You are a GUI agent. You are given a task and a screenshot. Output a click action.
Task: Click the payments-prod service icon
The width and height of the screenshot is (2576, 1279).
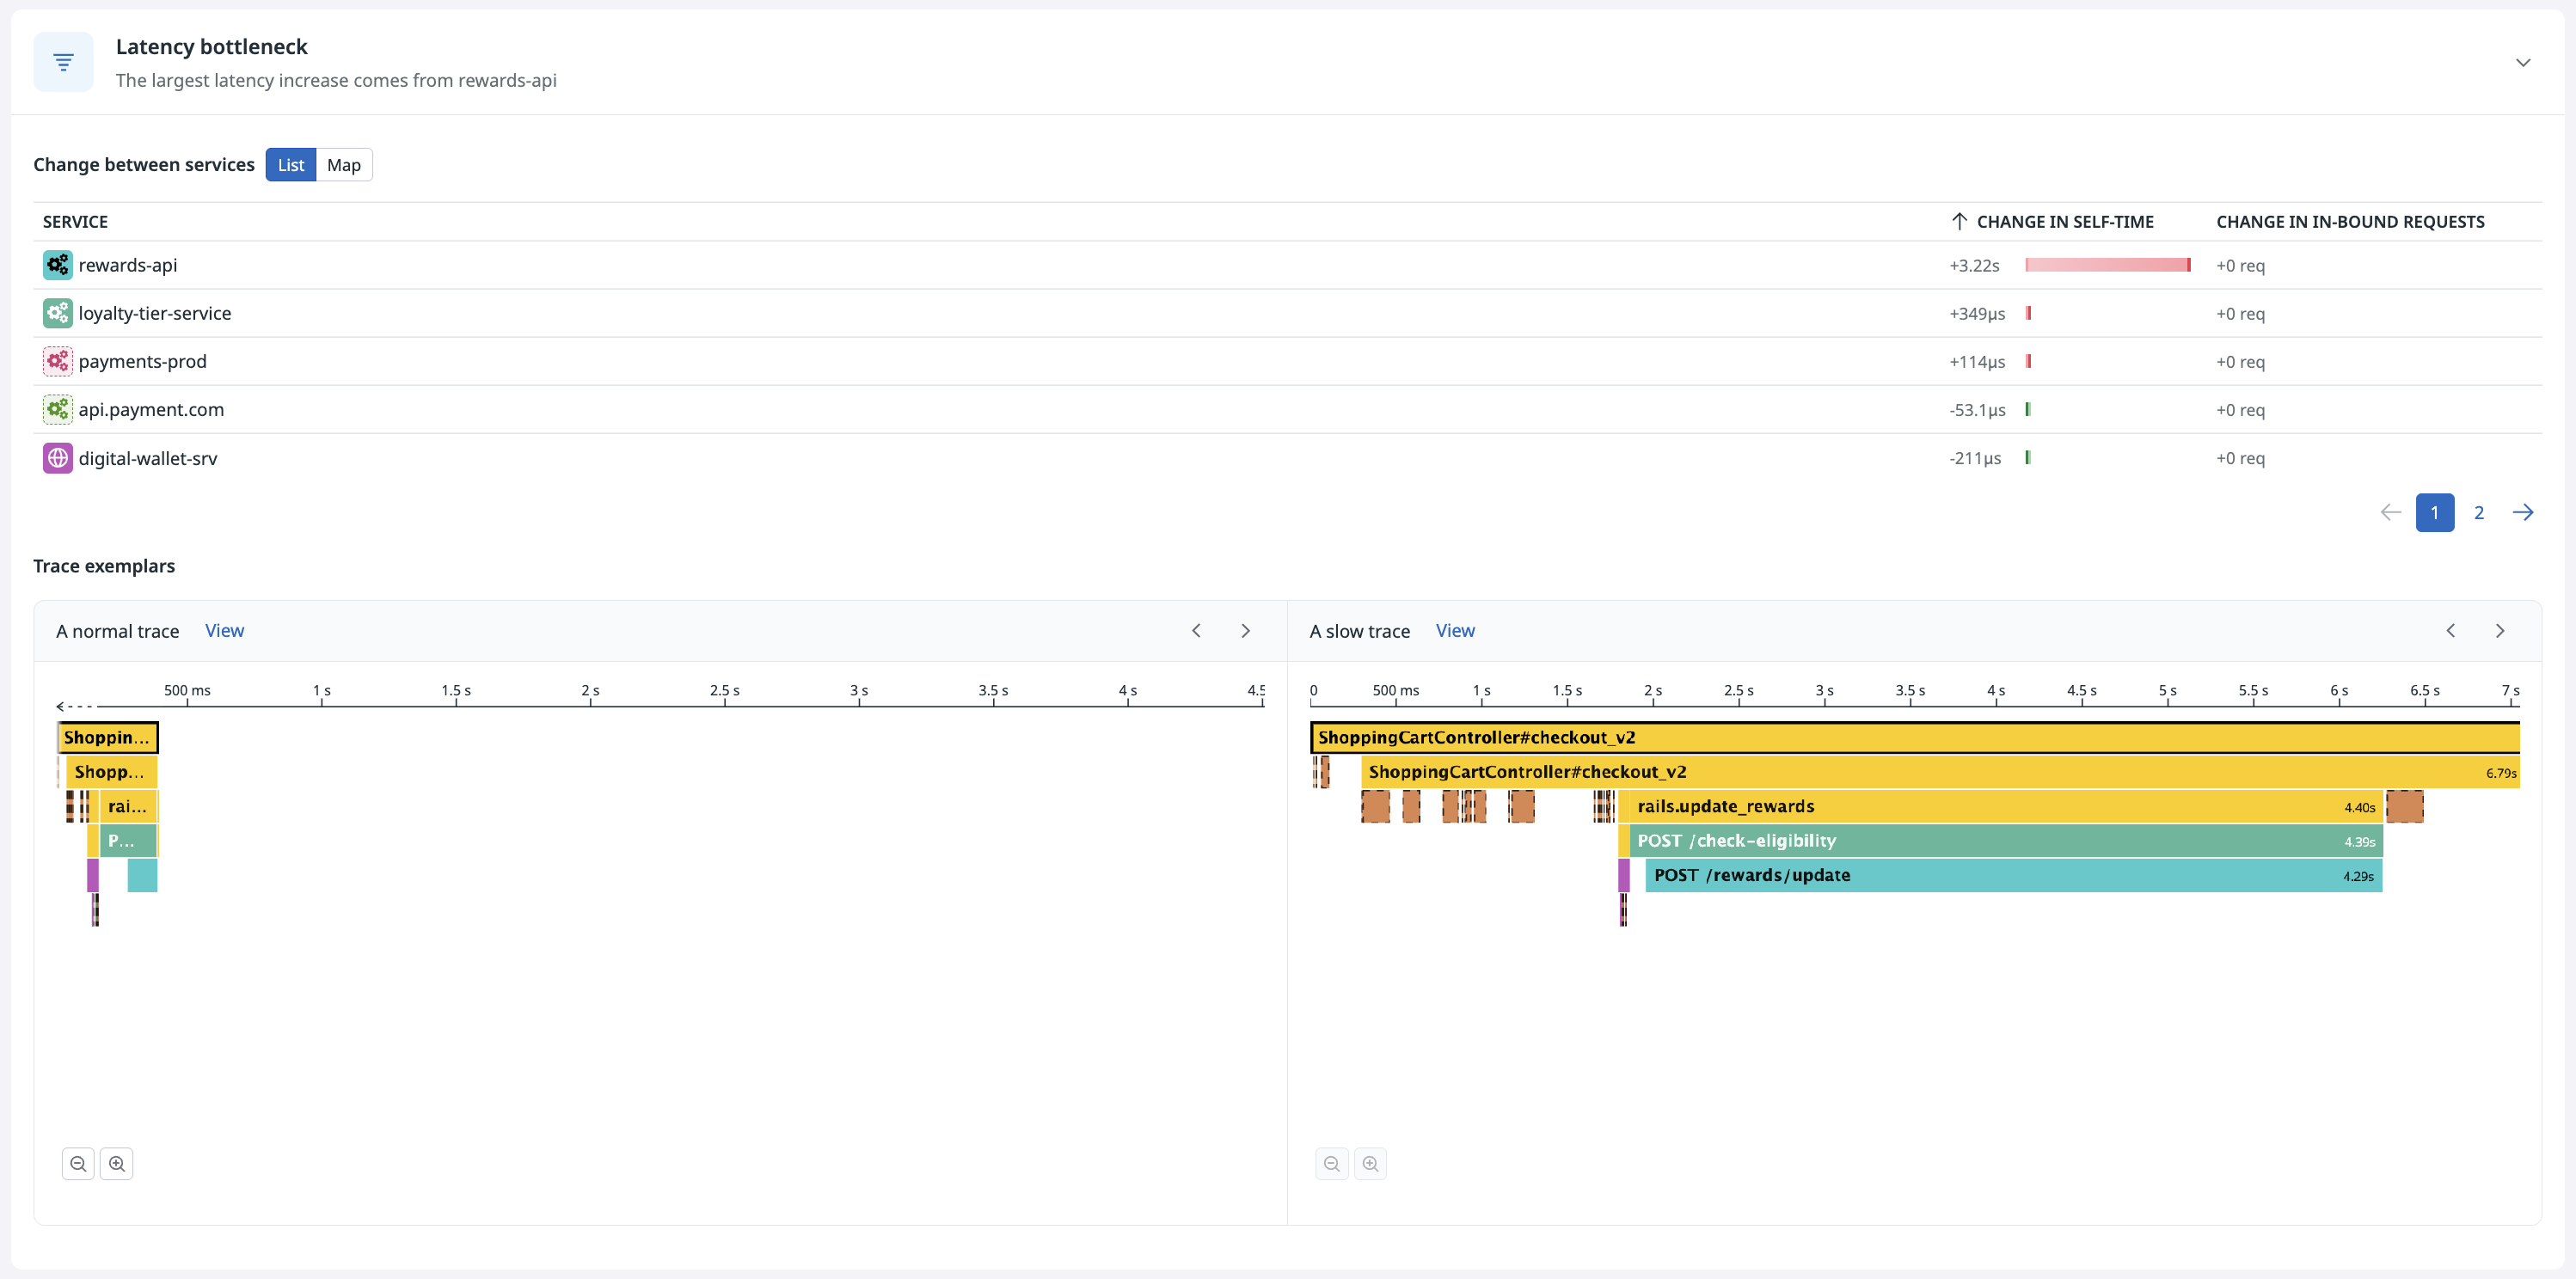click(57, 361)
